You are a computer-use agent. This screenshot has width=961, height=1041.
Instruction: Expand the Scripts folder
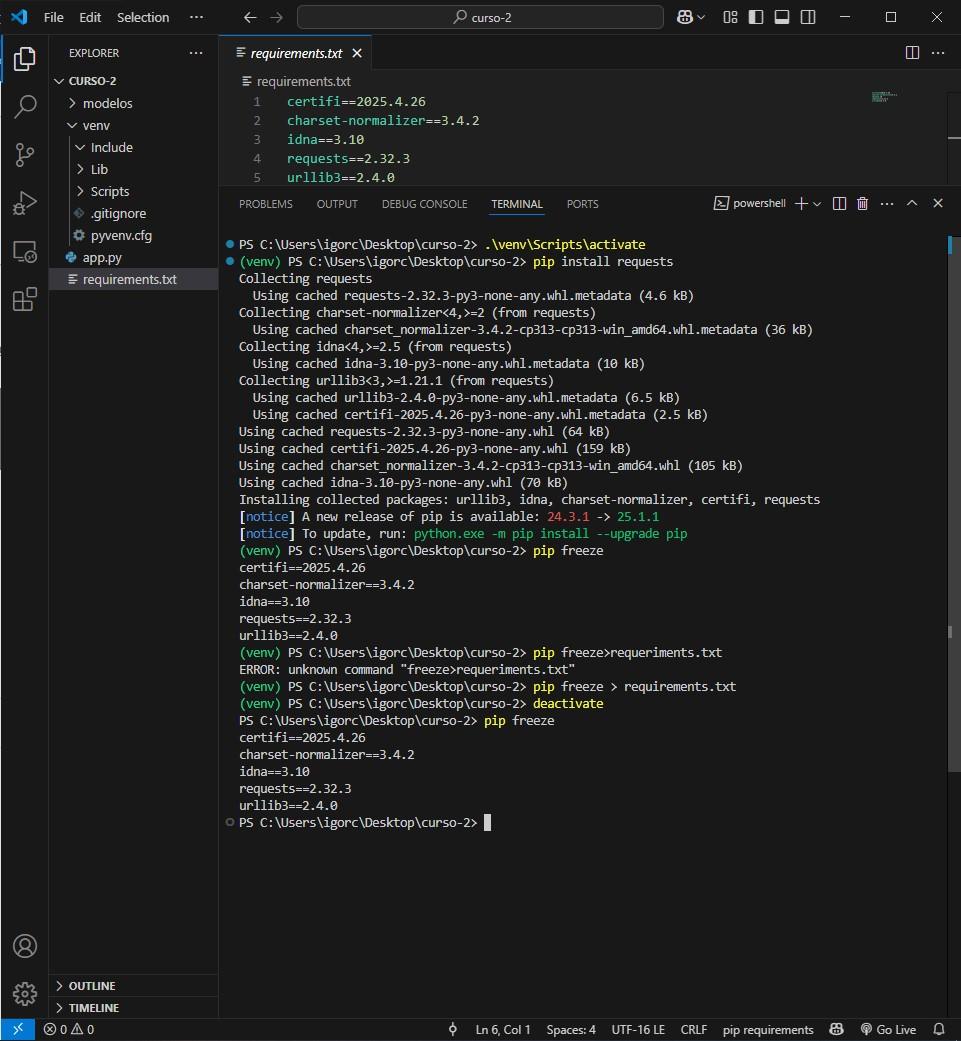134,191
